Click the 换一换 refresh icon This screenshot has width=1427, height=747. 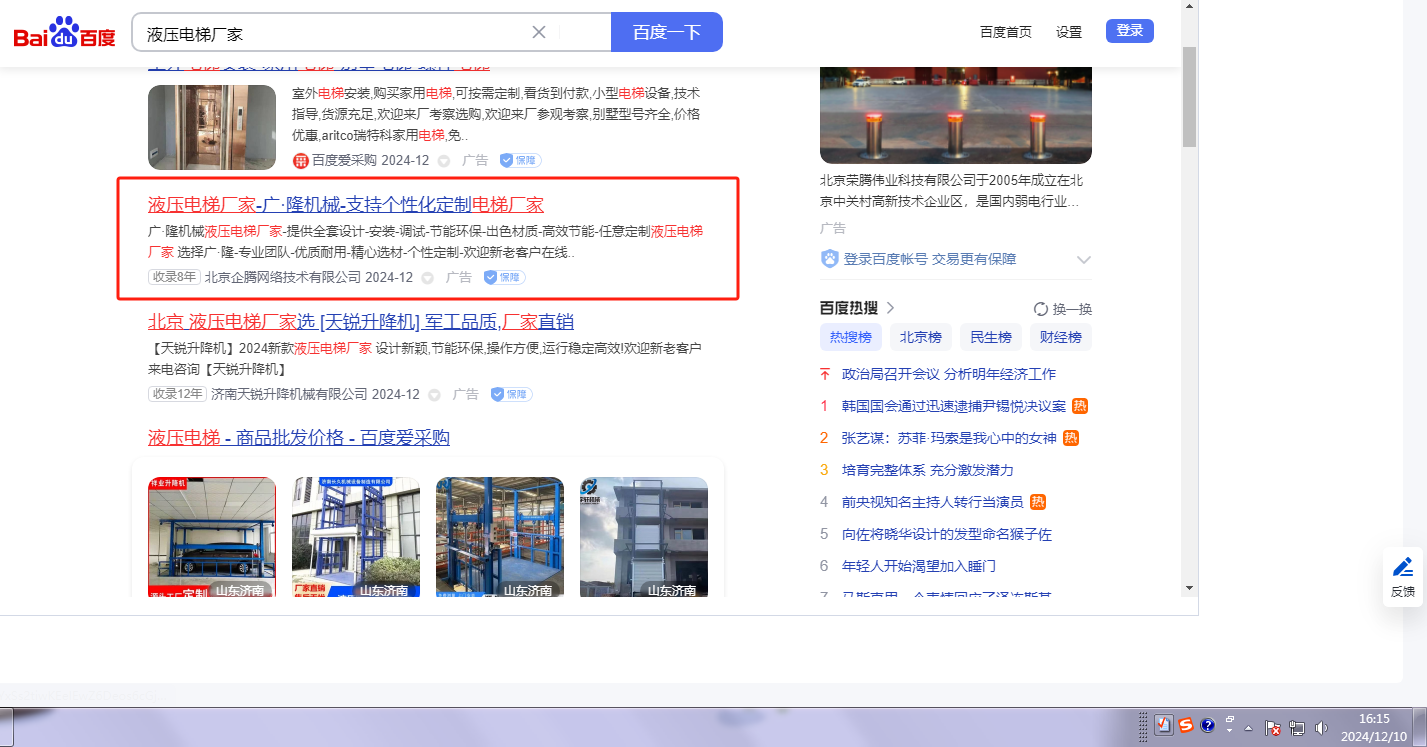(1040, 309)
